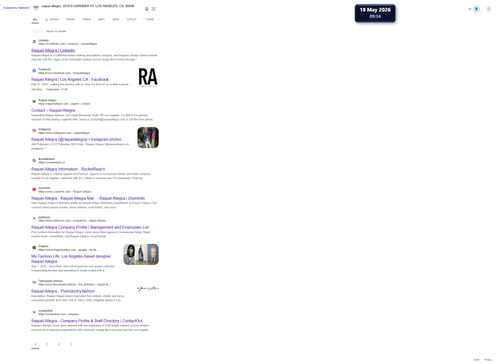This screenshot has height=364, width=500.
Task: Open Raquel Allegra - TheIndustry.fashion link
Action: pyautogui.click(x=63, y=291)
